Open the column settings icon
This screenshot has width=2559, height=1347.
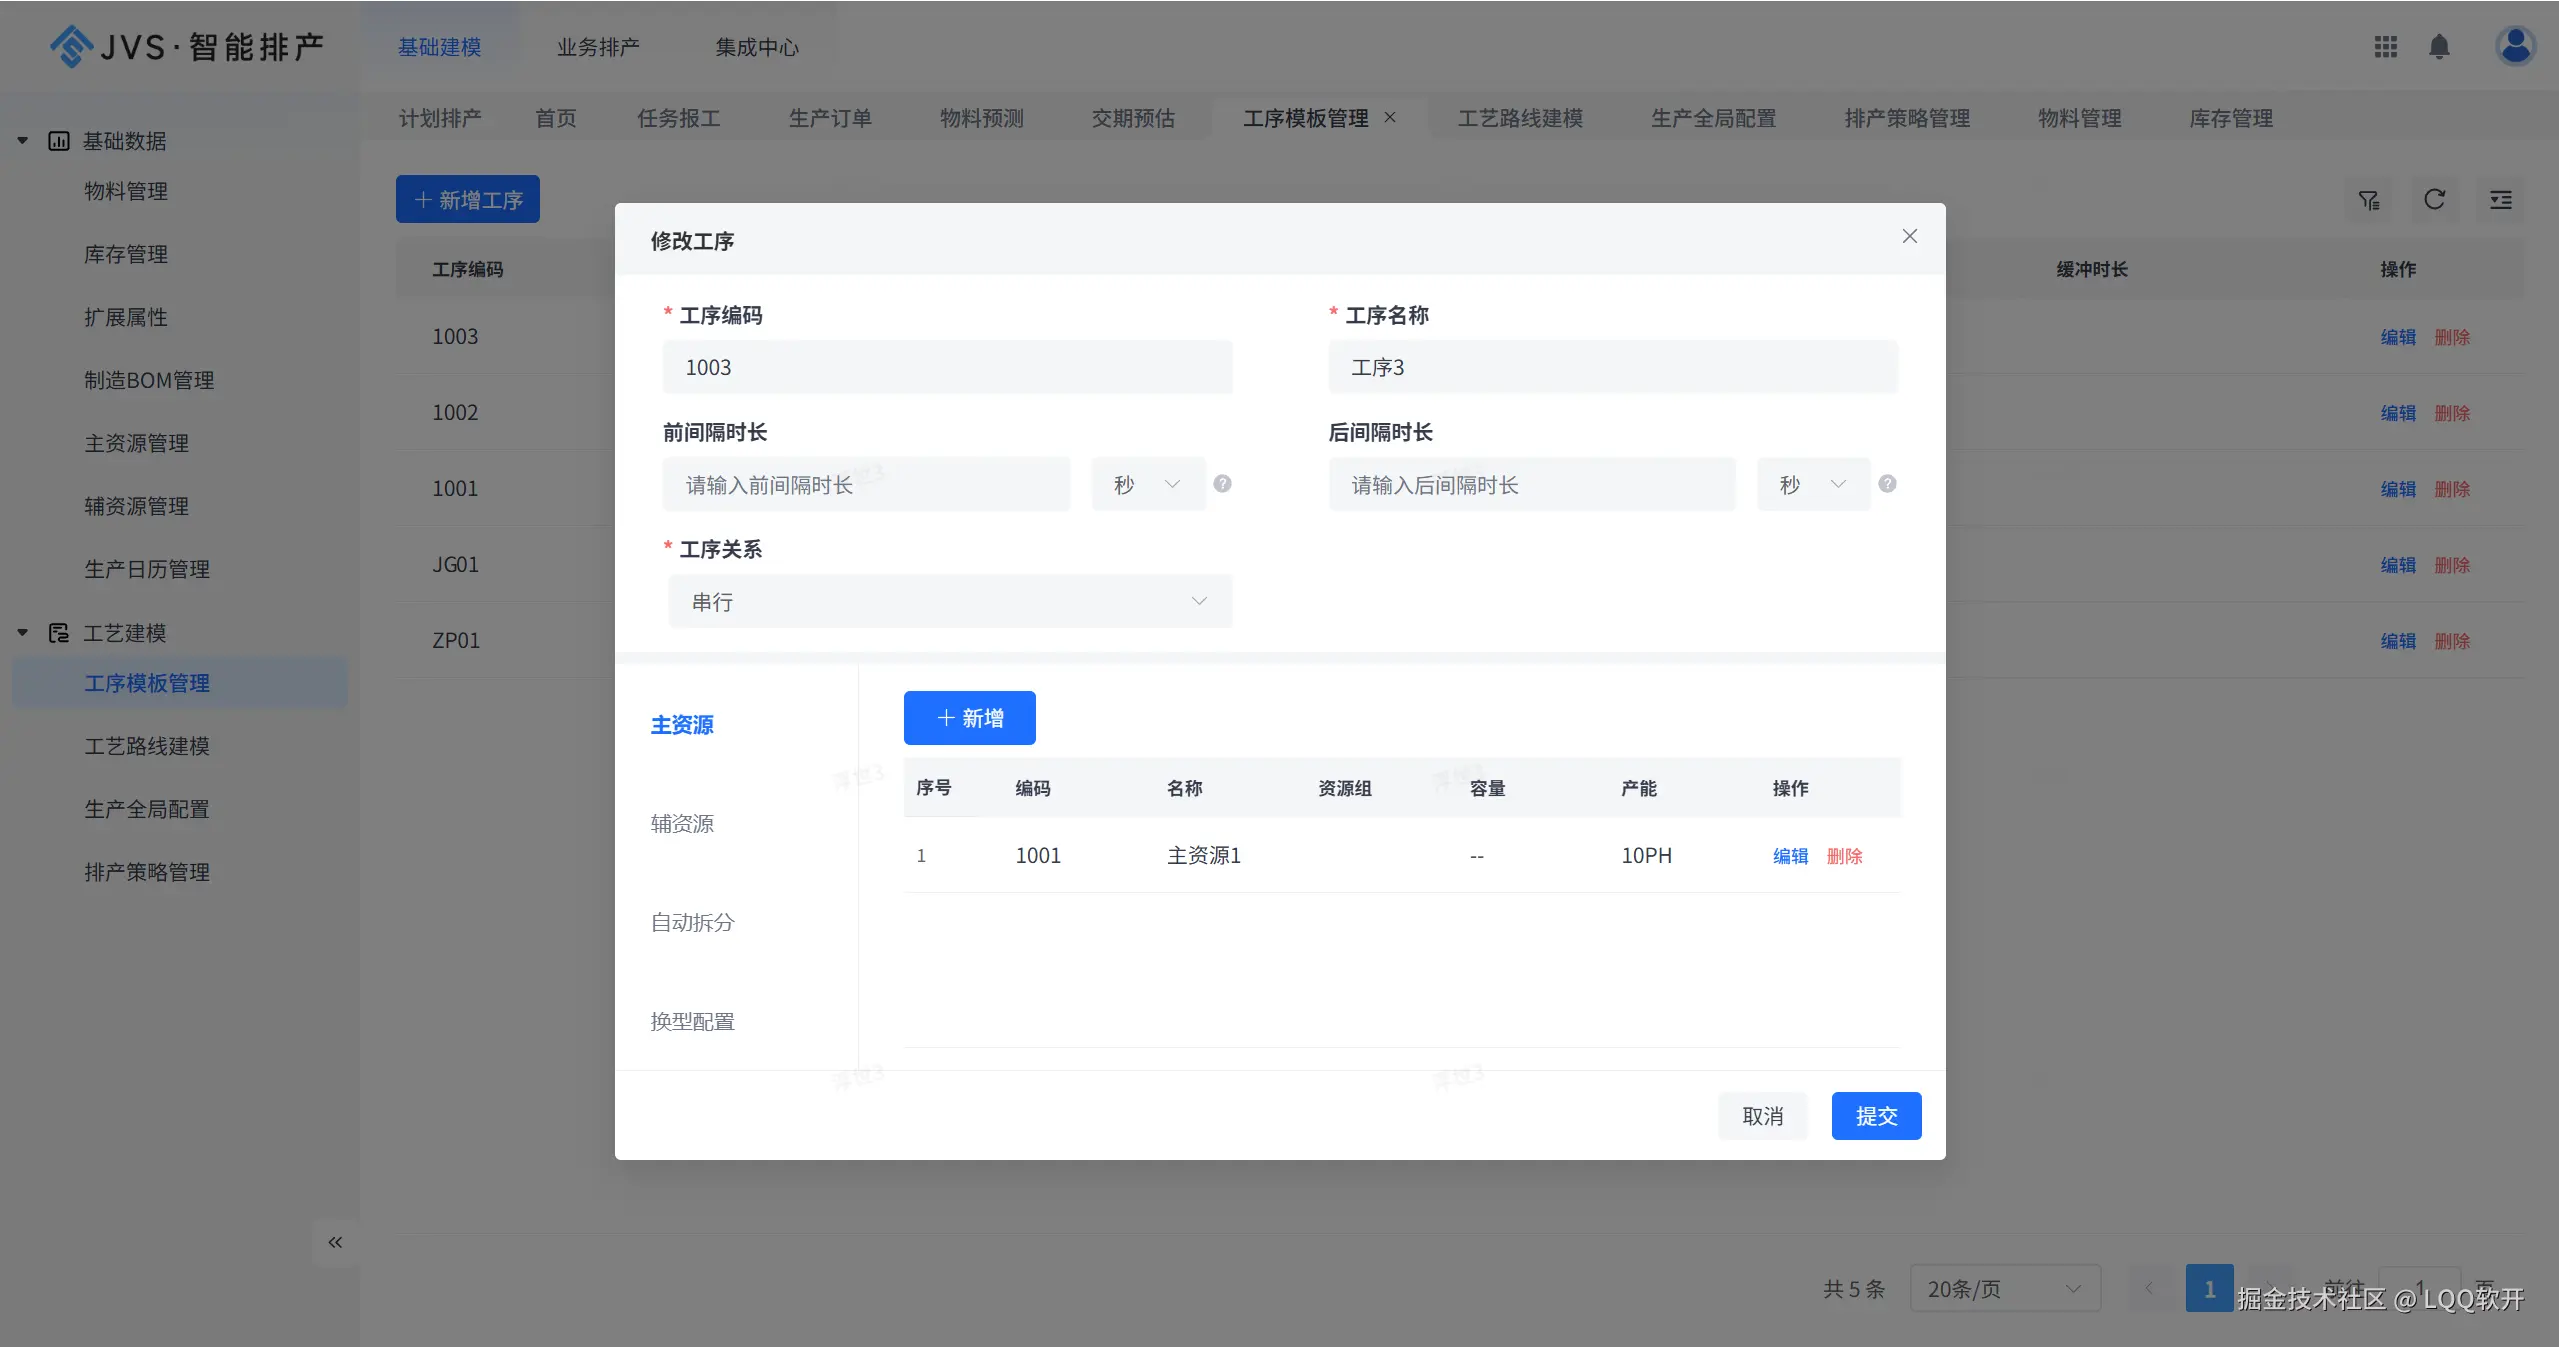[2500, 200]
